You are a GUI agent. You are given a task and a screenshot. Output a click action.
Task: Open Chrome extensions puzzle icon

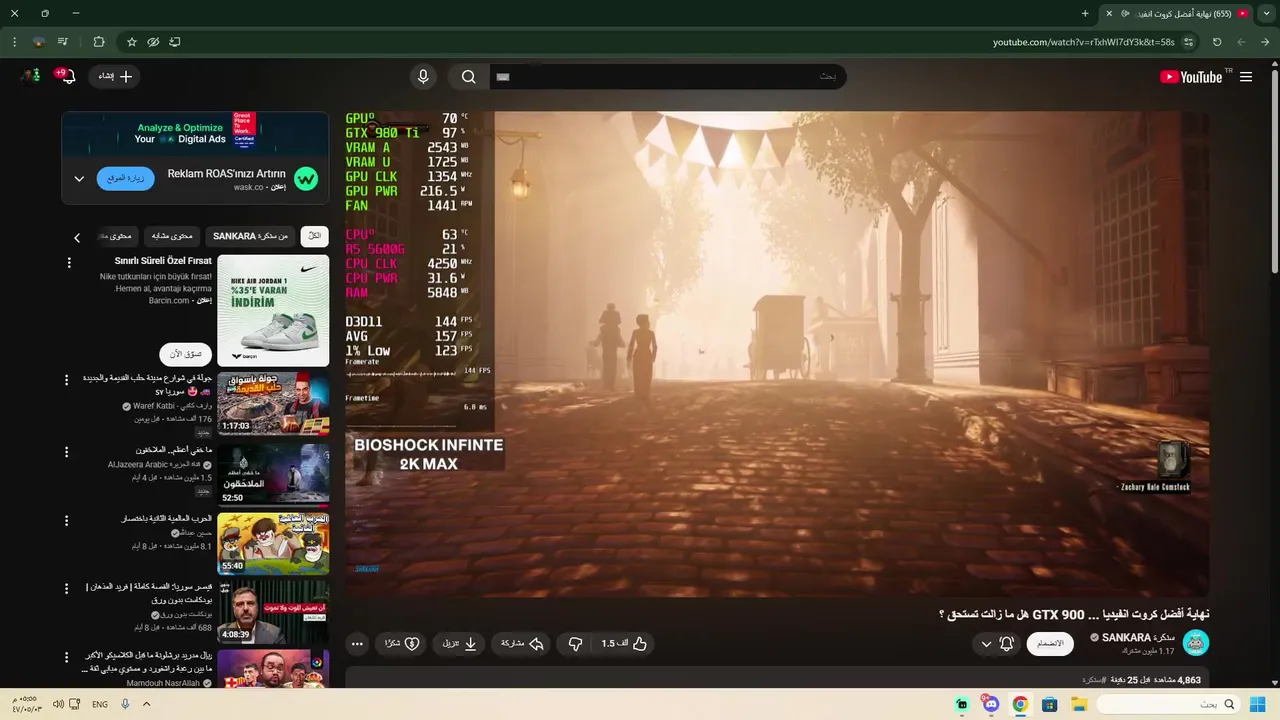[x=98, y=42]
